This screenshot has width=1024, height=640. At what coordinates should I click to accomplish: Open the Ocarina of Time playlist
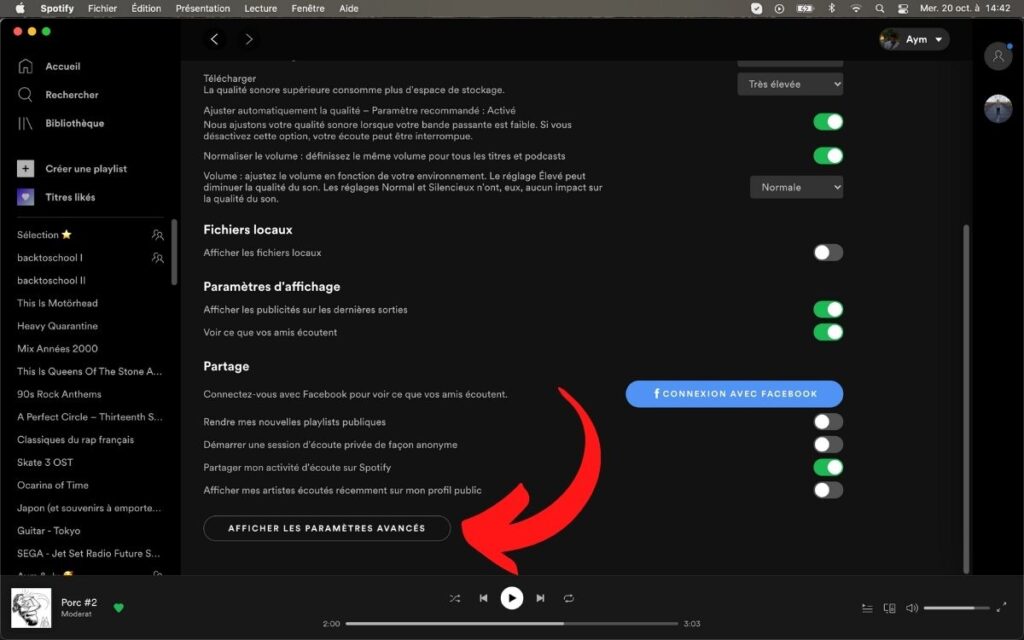pos(53,485)
